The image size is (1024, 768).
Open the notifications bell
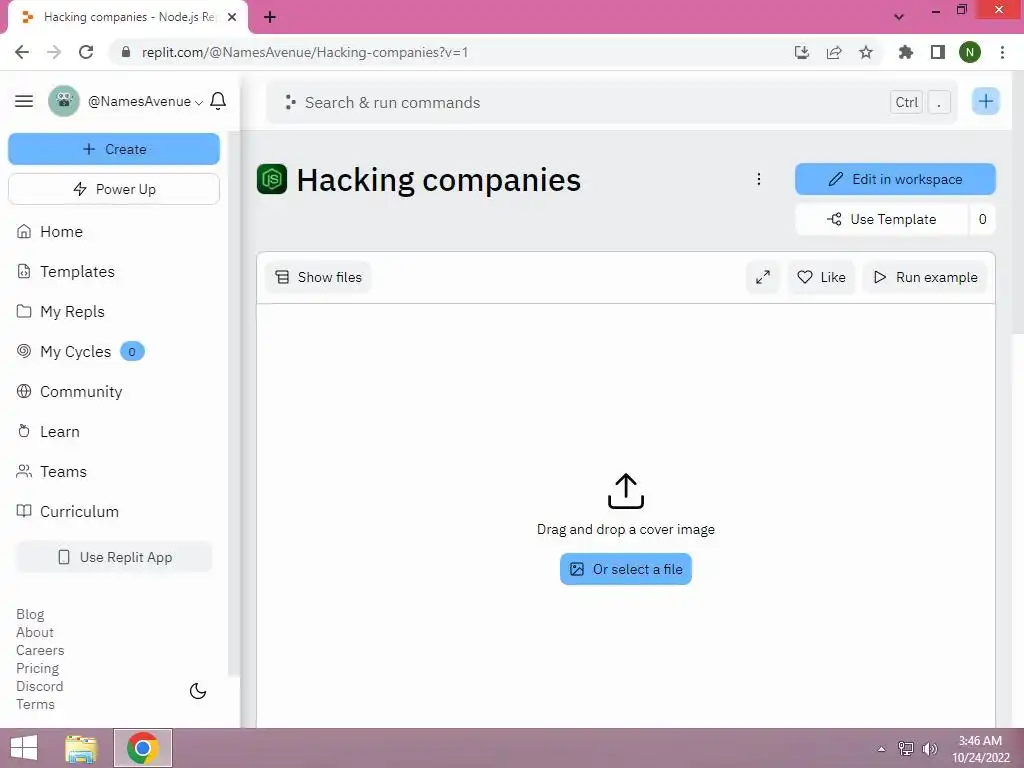[x=218, y=101]
